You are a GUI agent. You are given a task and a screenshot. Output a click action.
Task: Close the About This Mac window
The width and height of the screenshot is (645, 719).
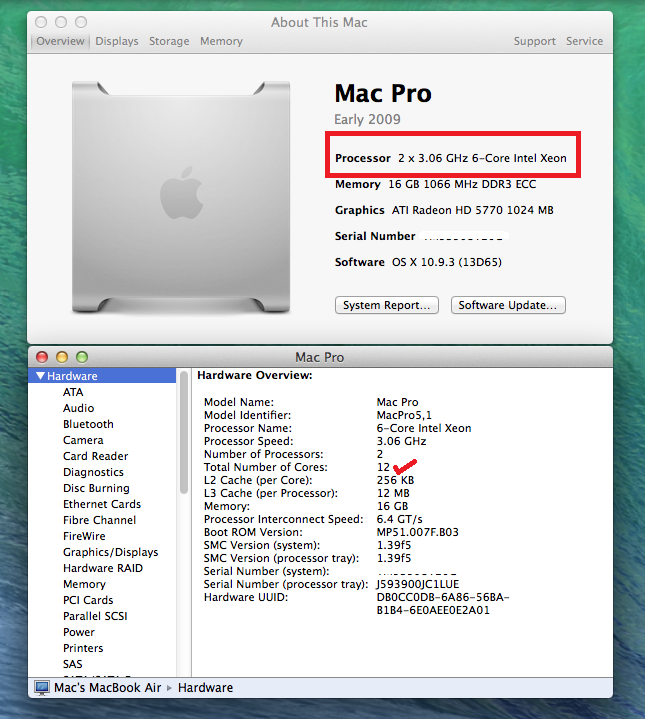[x=41, y=22]
